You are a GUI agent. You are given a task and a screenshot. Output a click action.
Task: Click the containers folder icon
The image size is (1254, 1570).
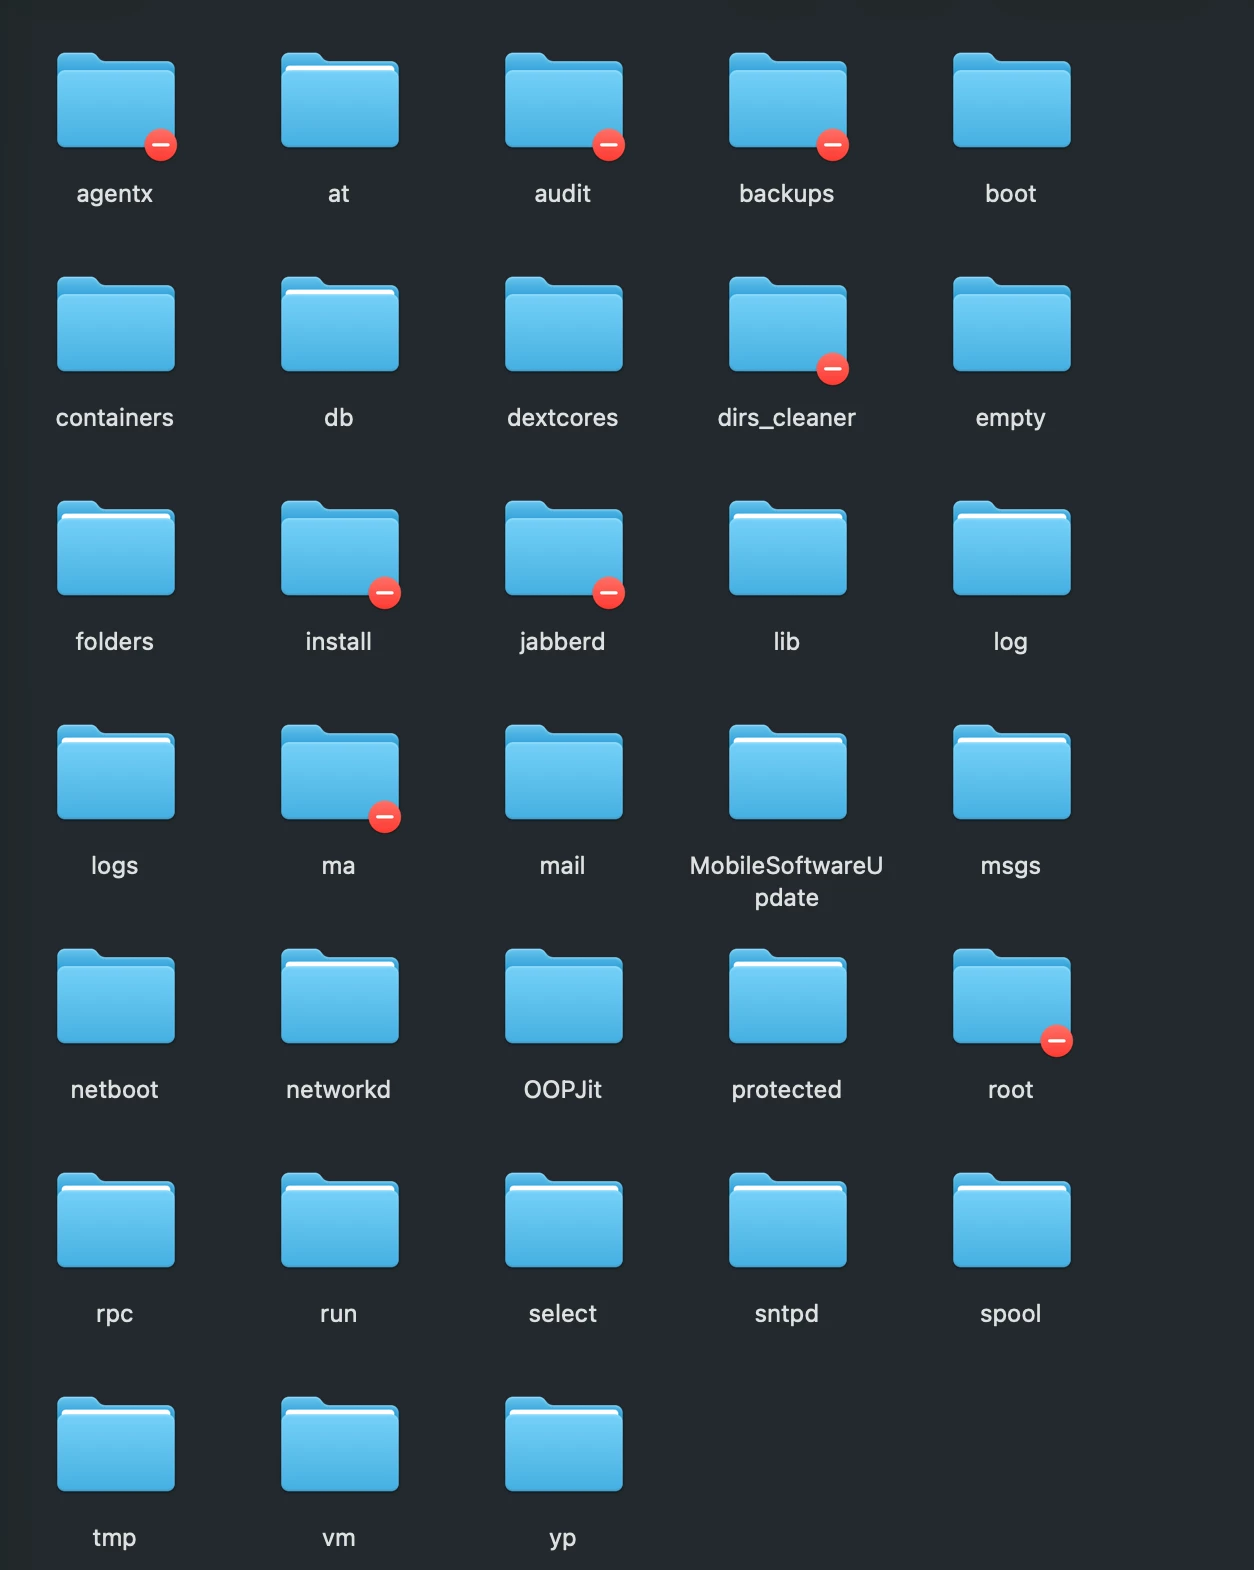(x=116, y=324)
